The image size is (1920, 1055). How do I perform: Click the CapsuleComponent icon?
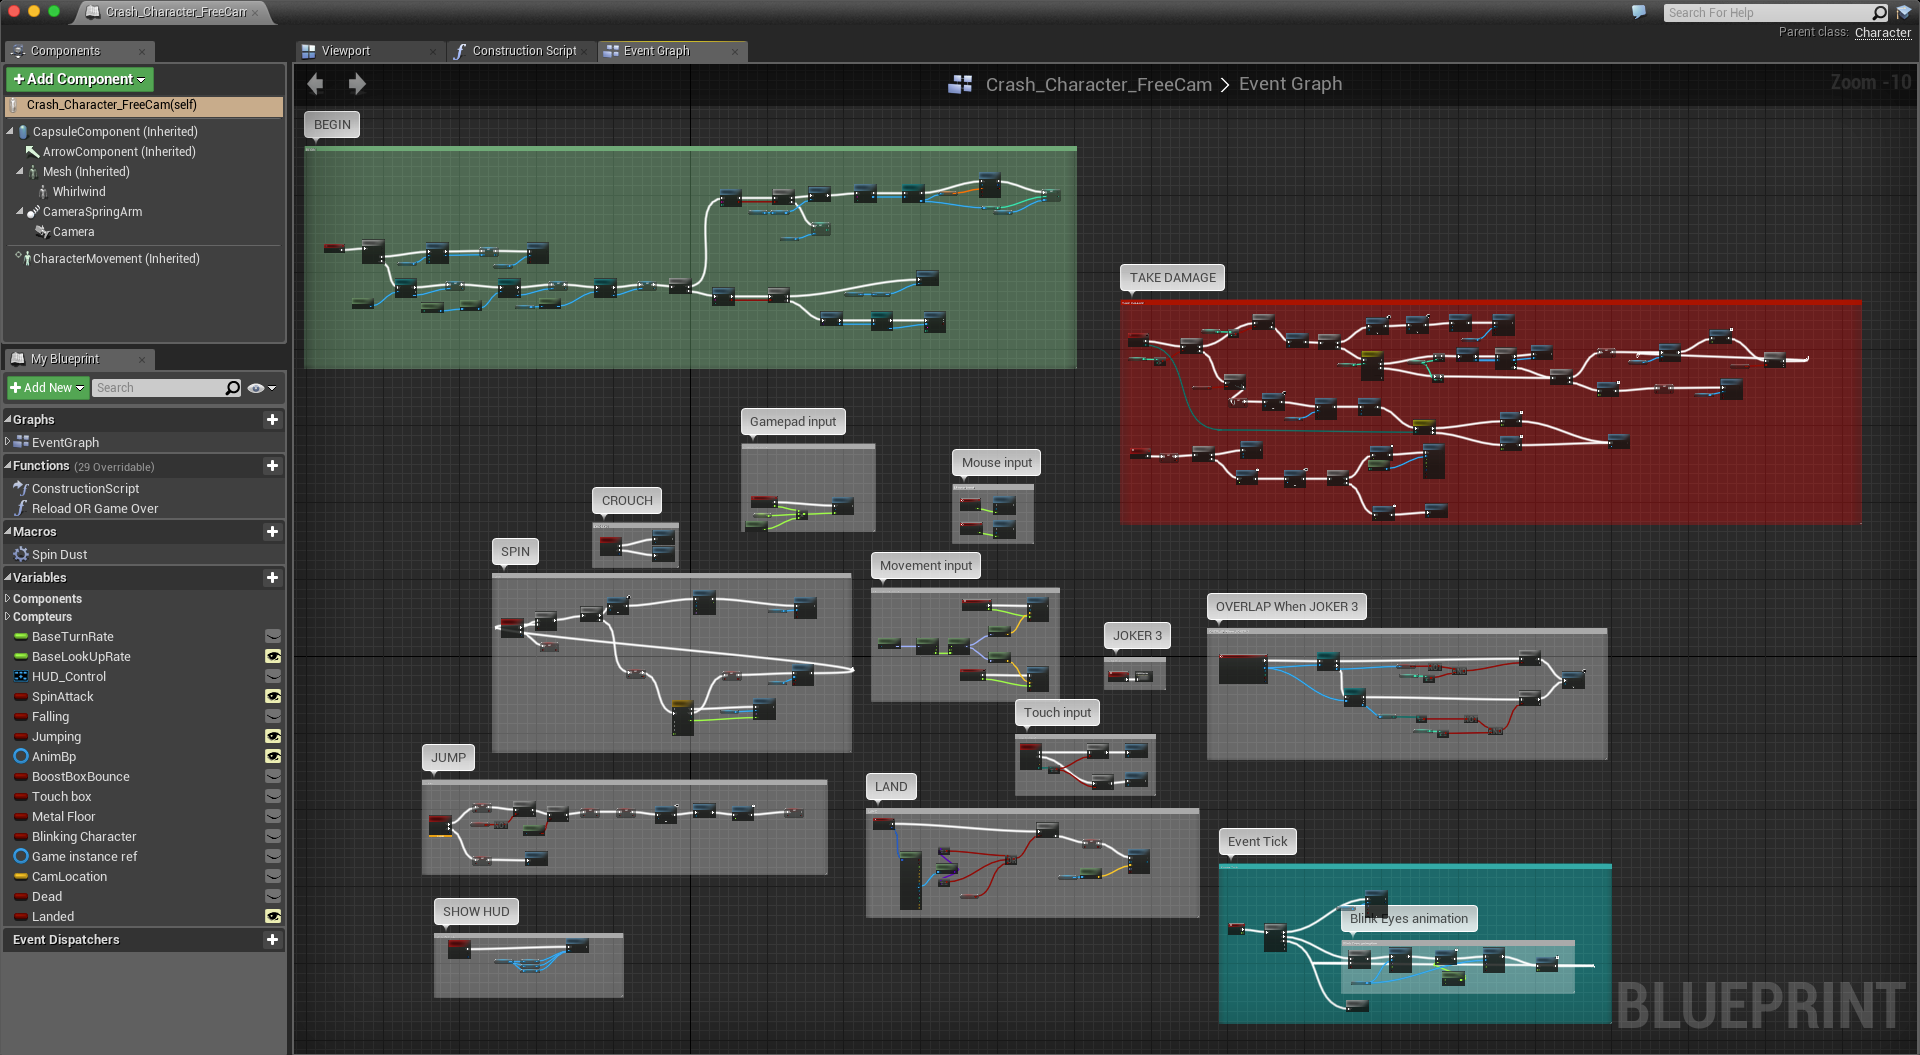(x=23, y=132)
